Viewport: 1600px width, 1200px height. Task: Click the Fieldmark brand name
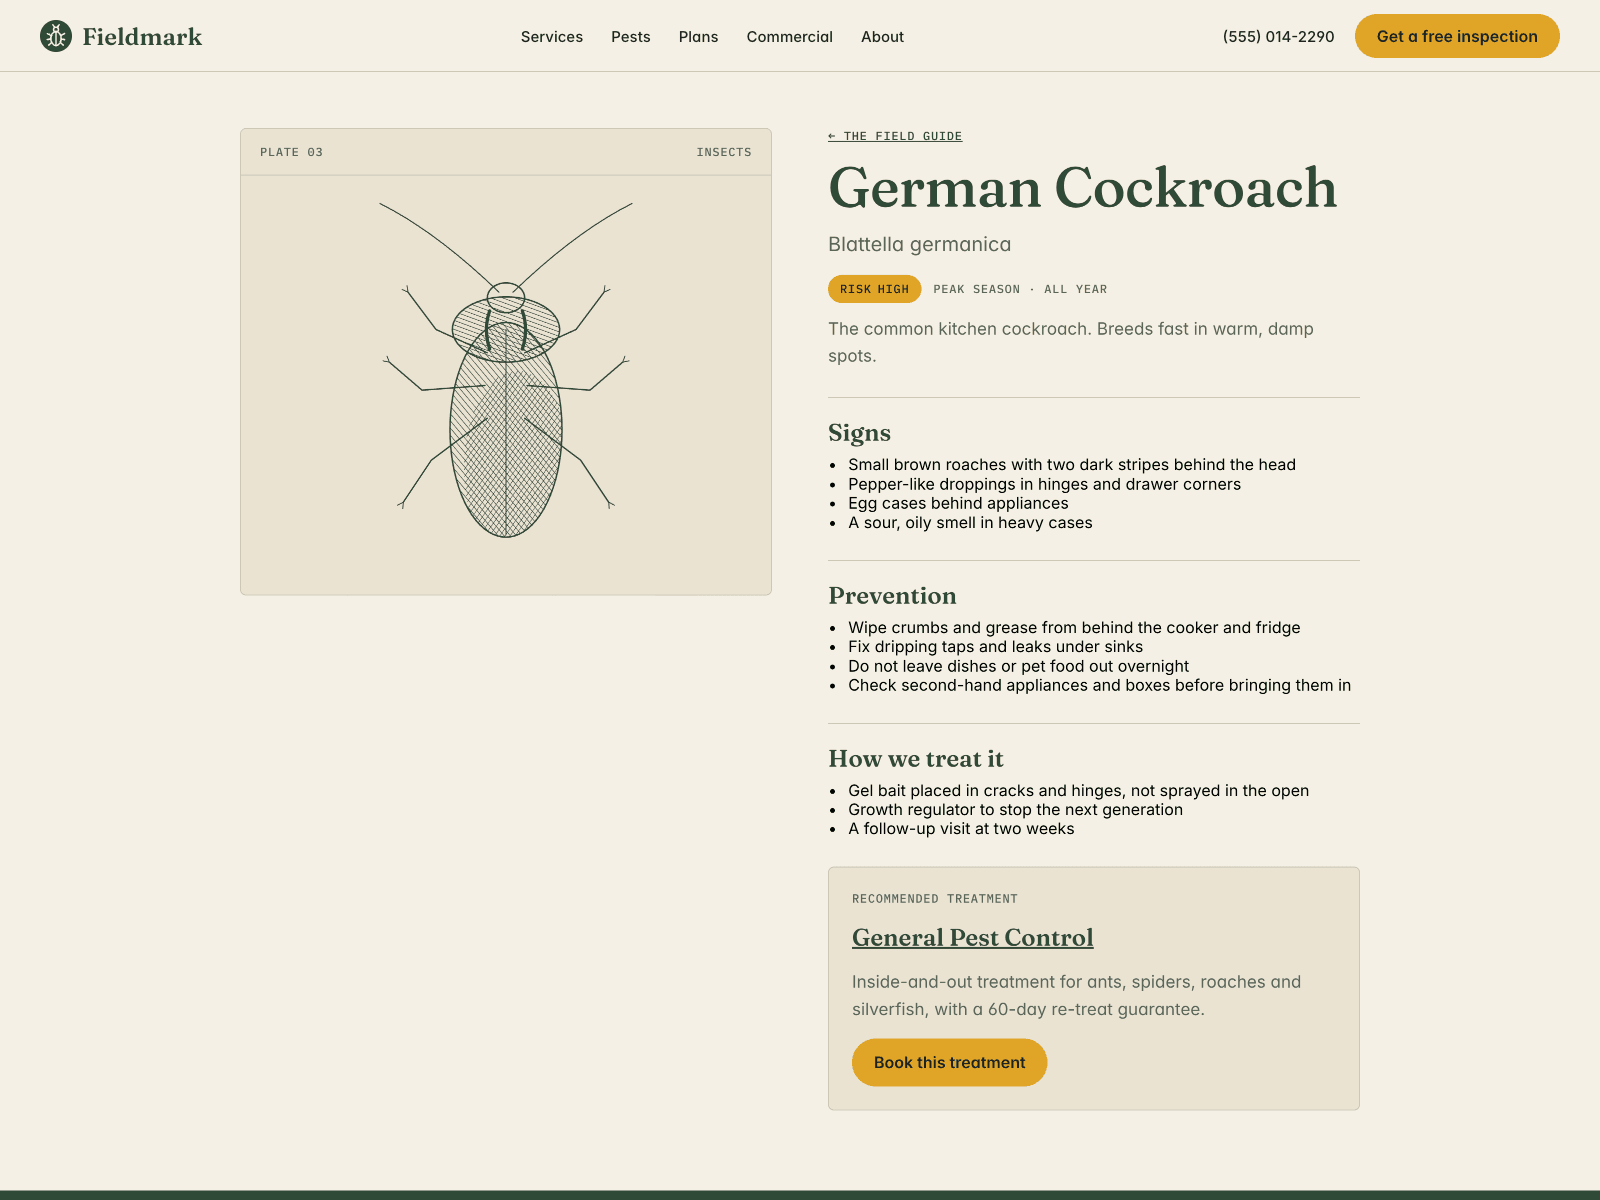click(x=142, y=37)
